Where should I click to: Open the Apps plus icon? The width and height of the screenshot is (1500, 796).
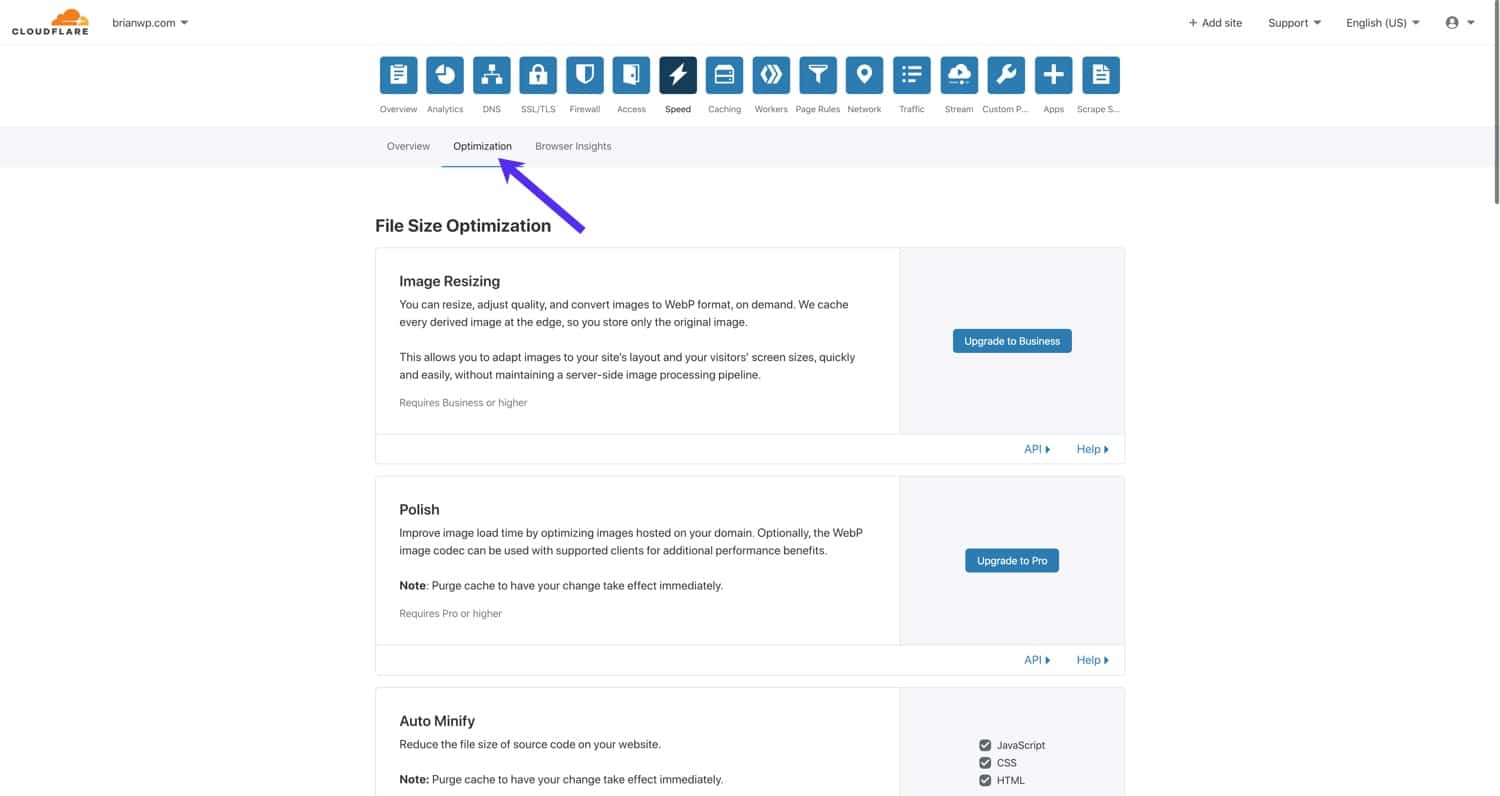pos(1053,75)
